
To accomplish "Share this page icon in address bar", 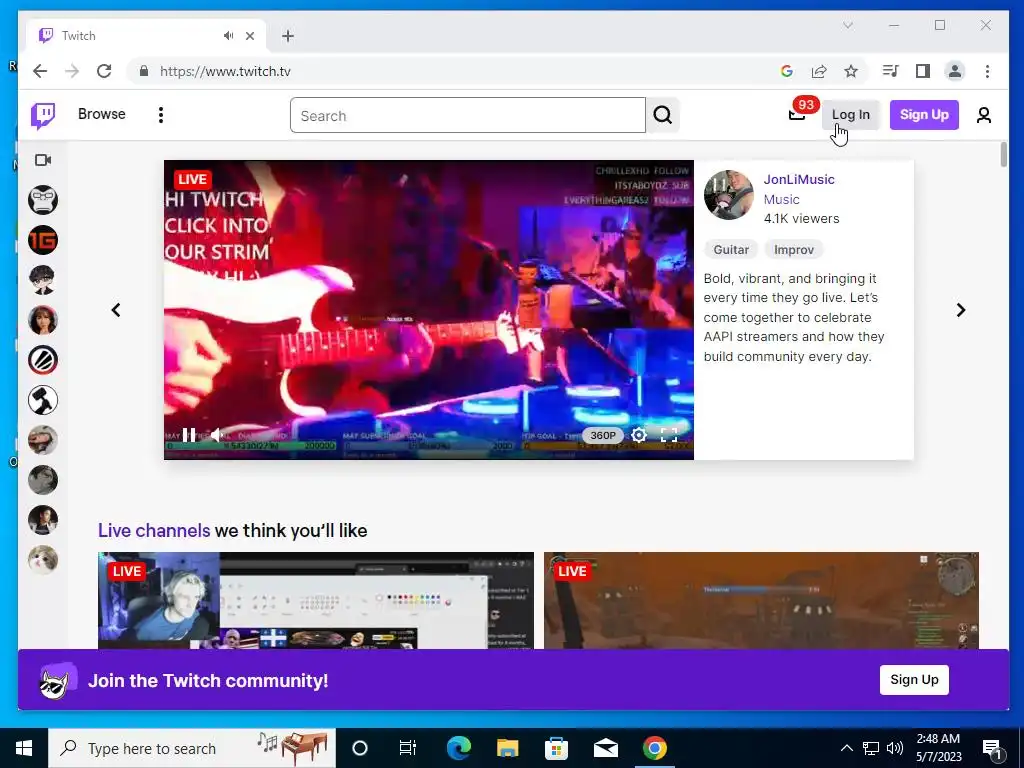I will [x=819, y=71].
